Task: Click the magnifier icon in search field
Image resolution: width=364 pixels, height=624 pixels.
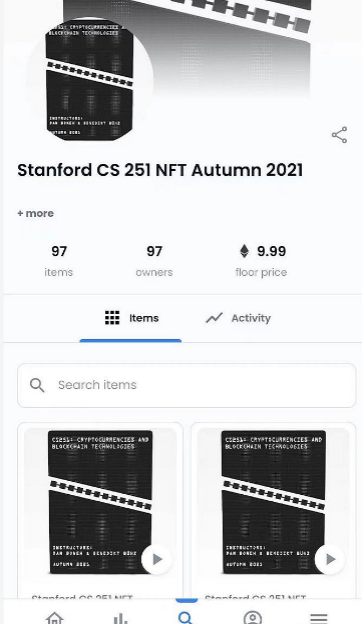Action: pyautogui.click(x=37, y=385)
